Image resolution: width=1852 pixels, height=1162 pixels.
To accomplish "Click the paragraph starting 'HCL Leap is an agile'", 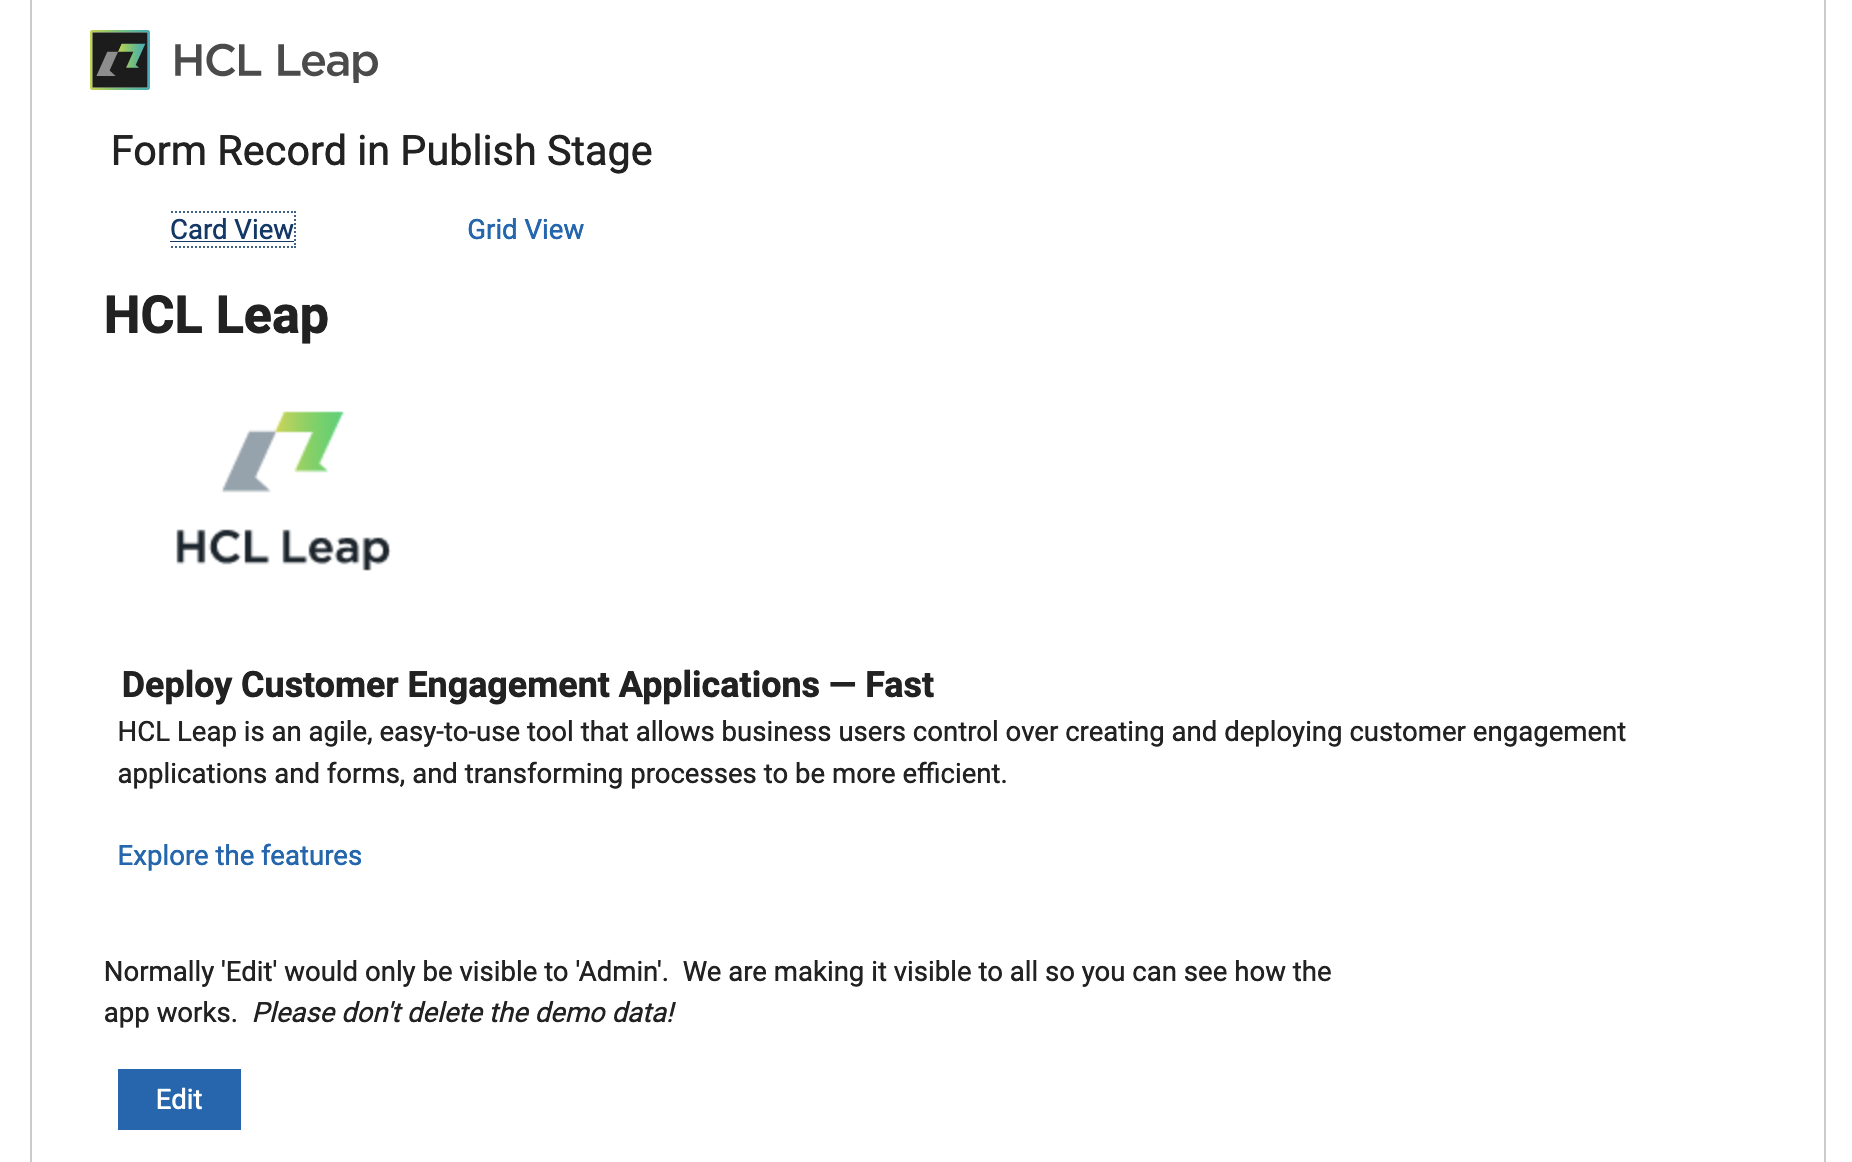I will 871,752.
